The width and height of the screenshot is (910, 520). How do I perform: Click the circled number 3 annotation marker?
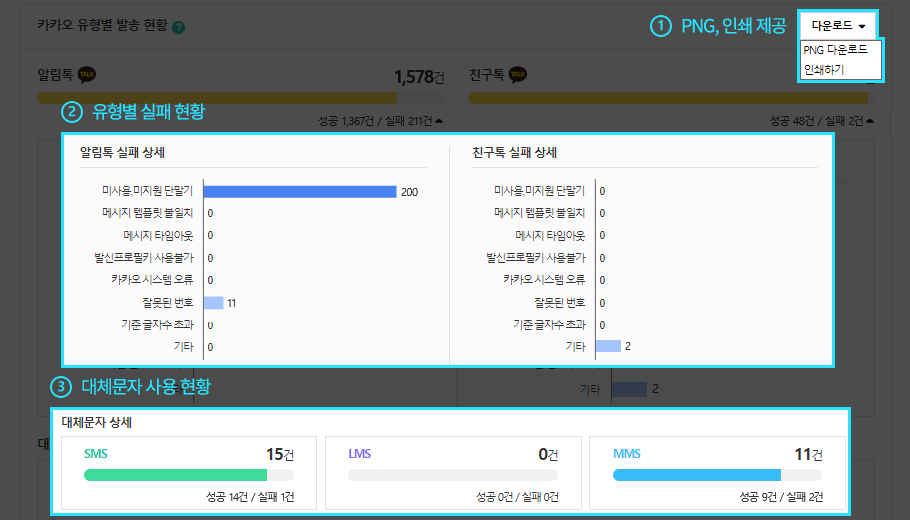point(62,386)
